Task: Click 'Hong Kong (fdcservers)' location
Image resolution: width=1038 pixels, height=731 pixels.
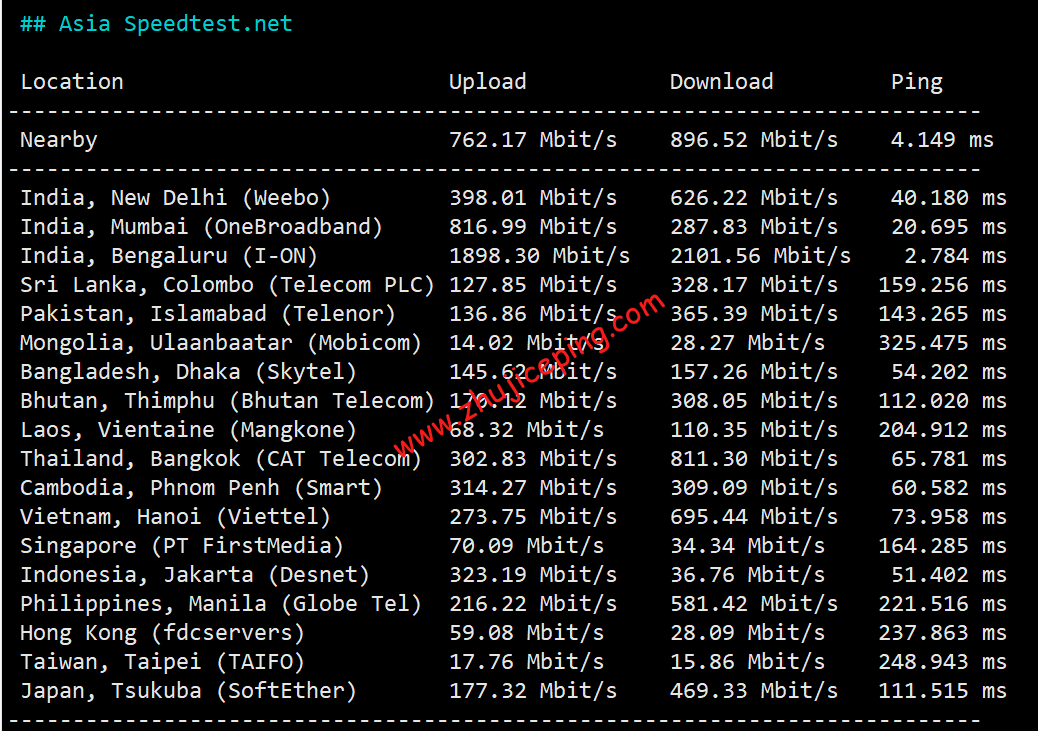Action: [162, 633]
